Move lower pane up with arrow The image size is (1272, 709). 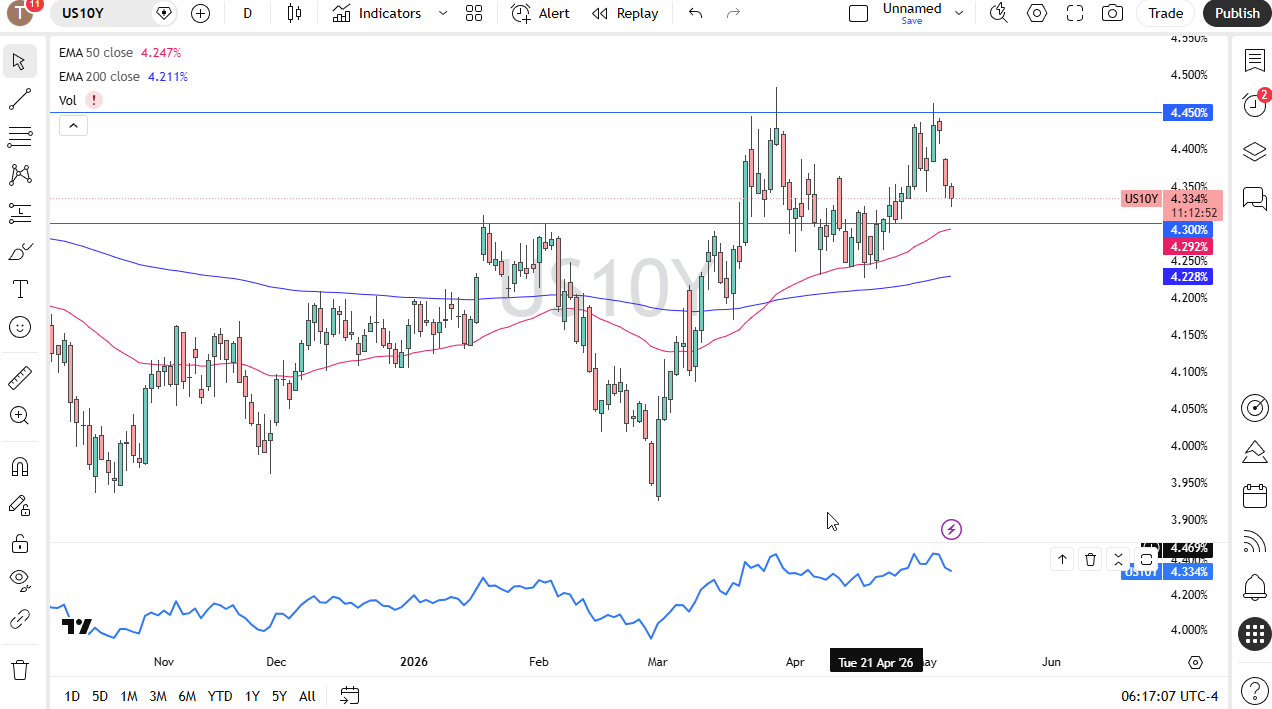(1062, 560)
